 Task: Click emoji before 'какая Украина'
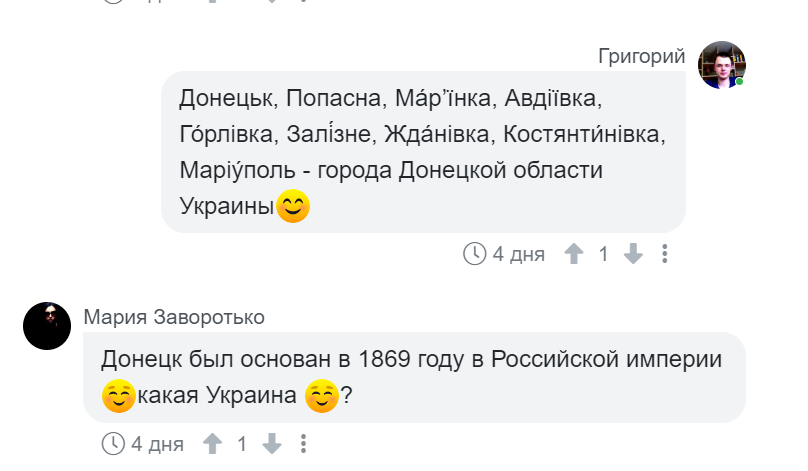(119, 396)
